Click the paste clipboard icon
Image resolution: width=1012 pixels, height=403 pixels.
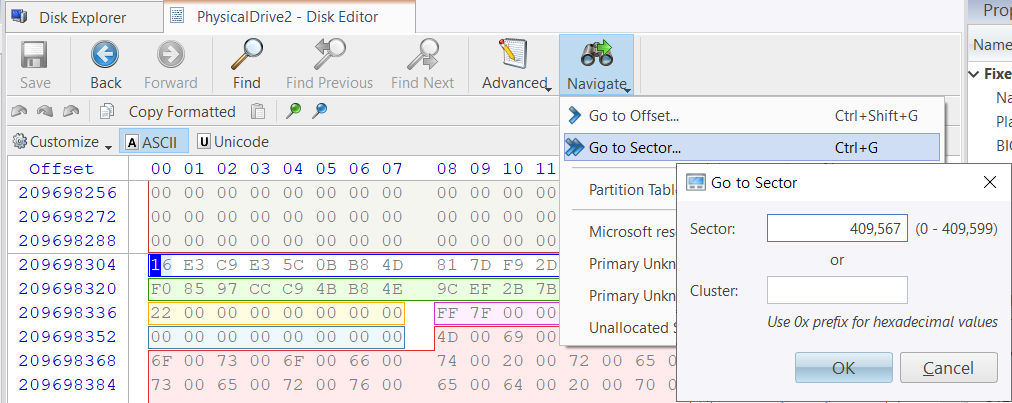(258, 112)
